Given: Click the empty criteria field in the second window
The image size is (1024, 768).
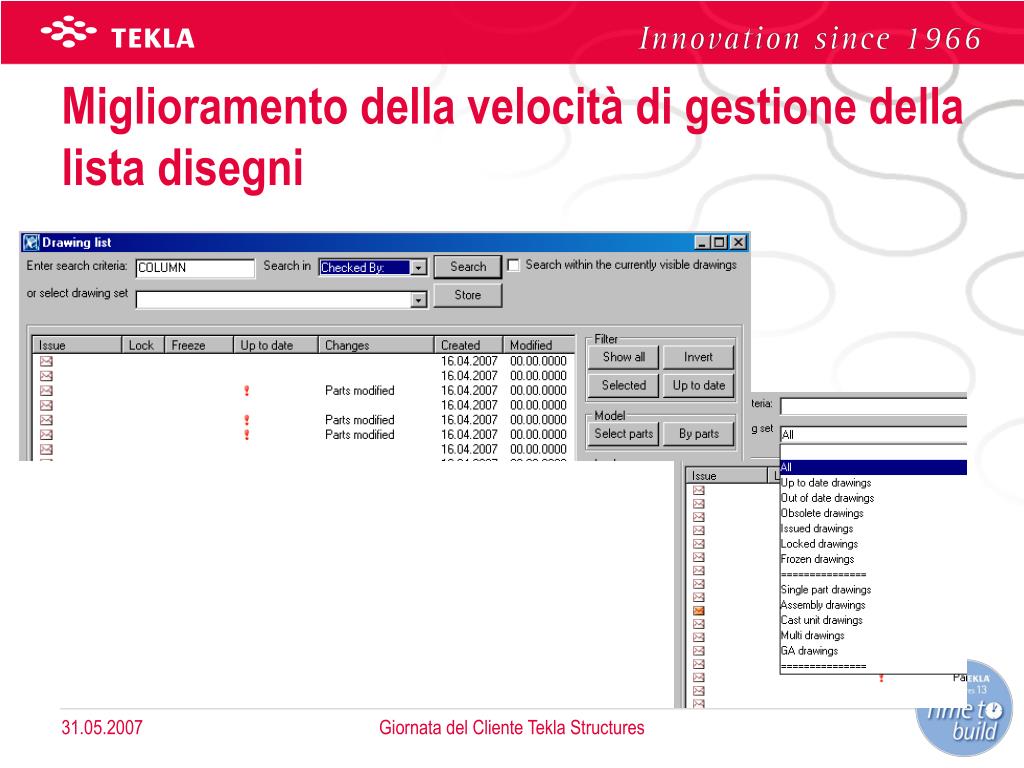Looking at the screenshot, I should tap(873, 406).
